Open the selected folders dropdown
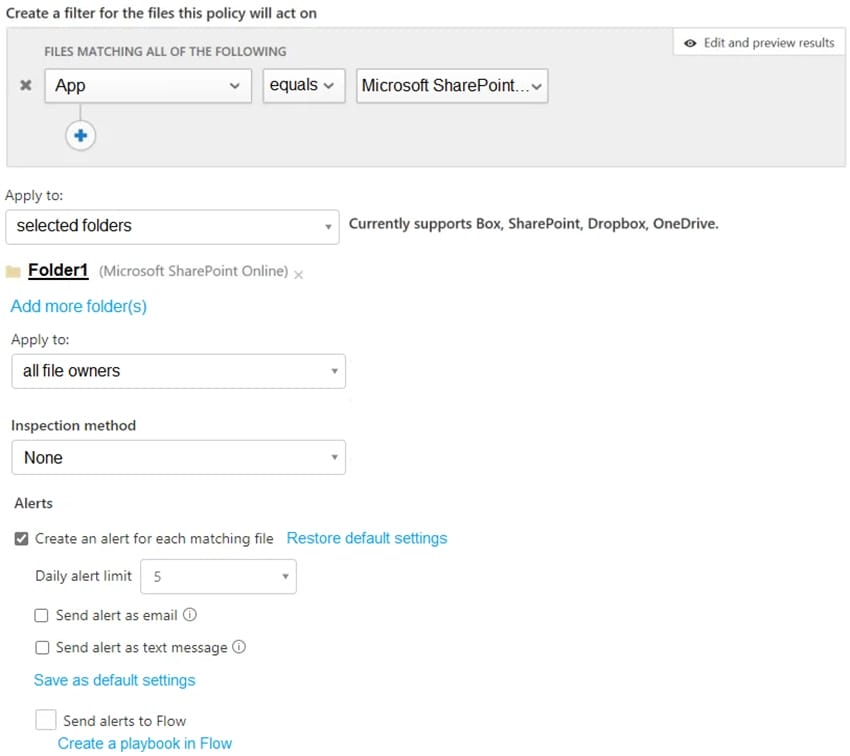This screenshot has height=756, width=850. click(x=172, y=227)
